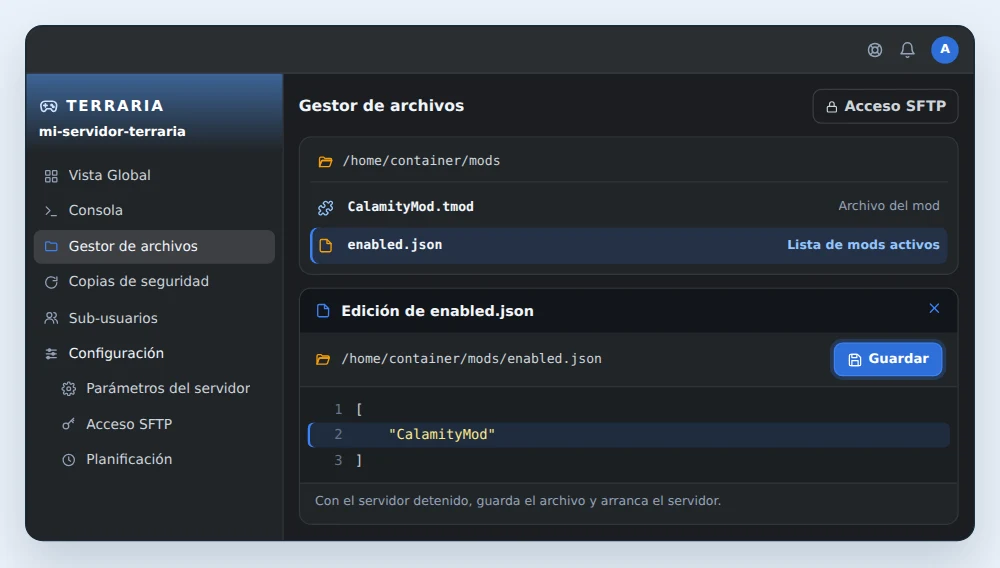Click the Copias de seguridad refresh icon
The height and width of the screenshot is (568, 1000).
51,282
